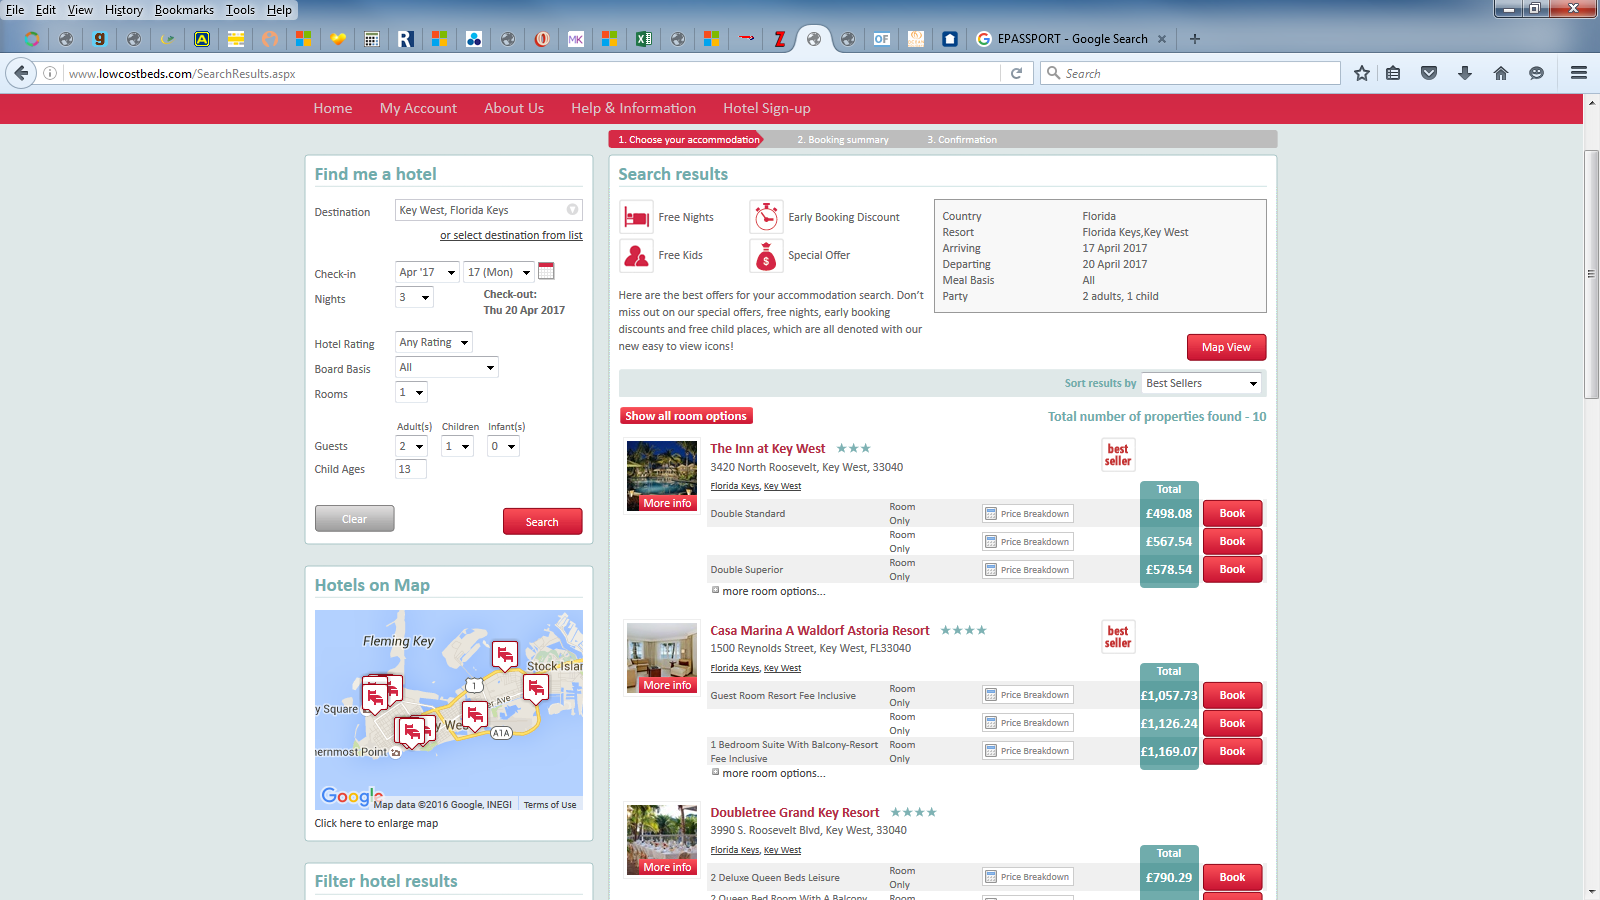Click the Clear button in hotel finder
Viewport: 1600px width, 900px height.
click(354, 518)
